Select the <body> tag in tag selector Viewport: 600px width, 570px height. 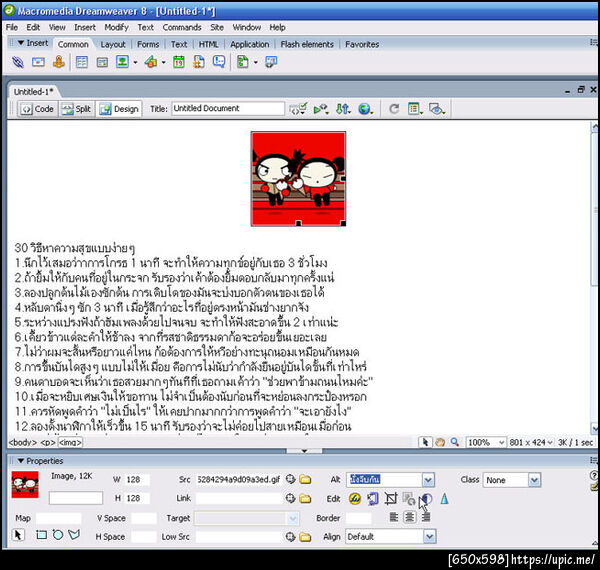click(x=23, y=442)
